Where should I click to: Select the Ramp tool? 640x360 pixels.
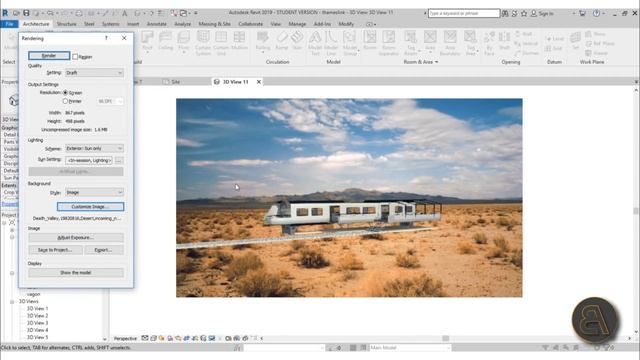click(x=282, y=41)
